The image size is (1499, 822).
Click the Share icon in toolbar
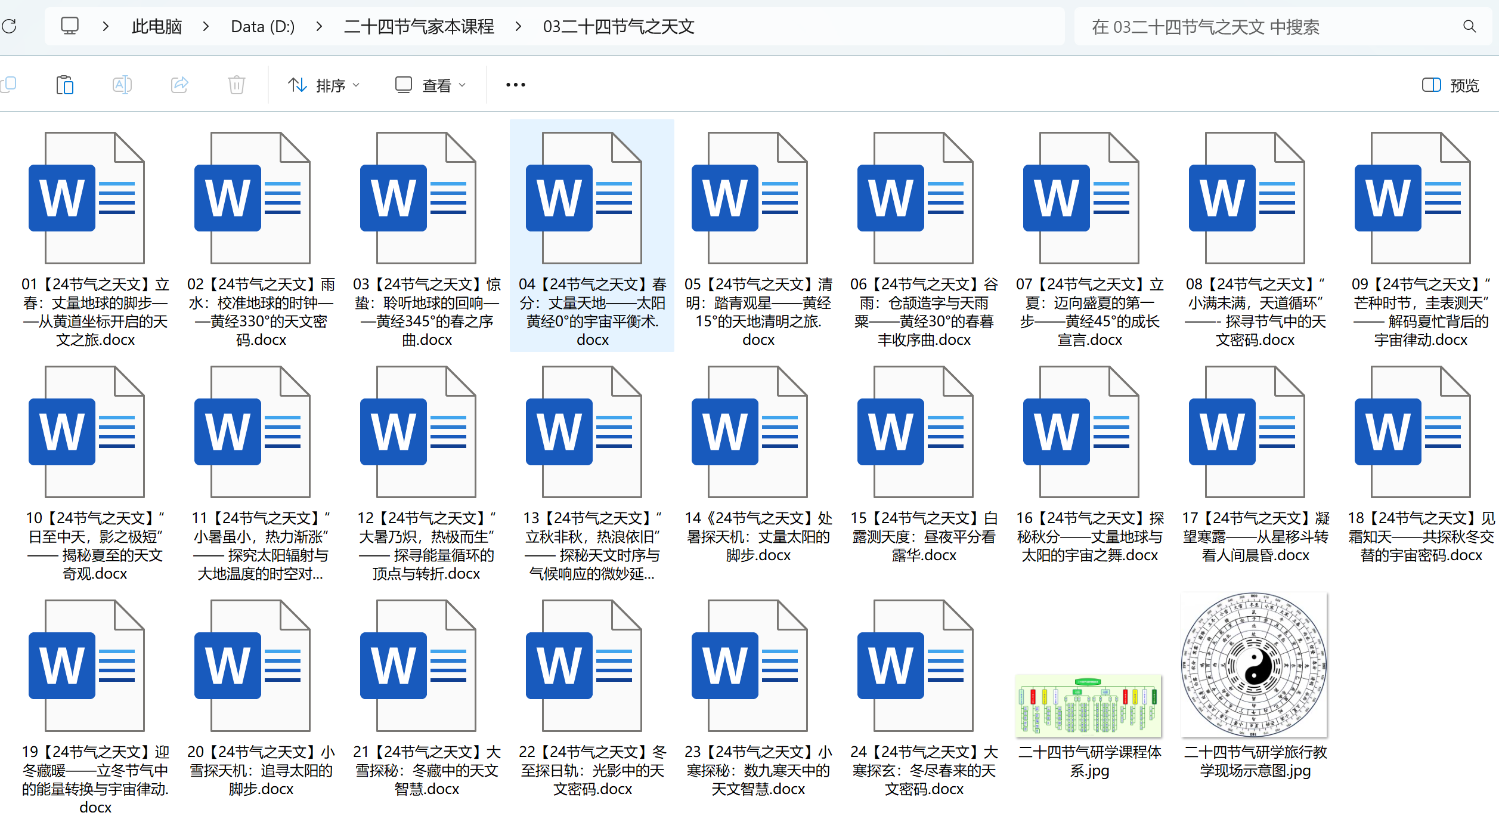click(x=180, y=85)
